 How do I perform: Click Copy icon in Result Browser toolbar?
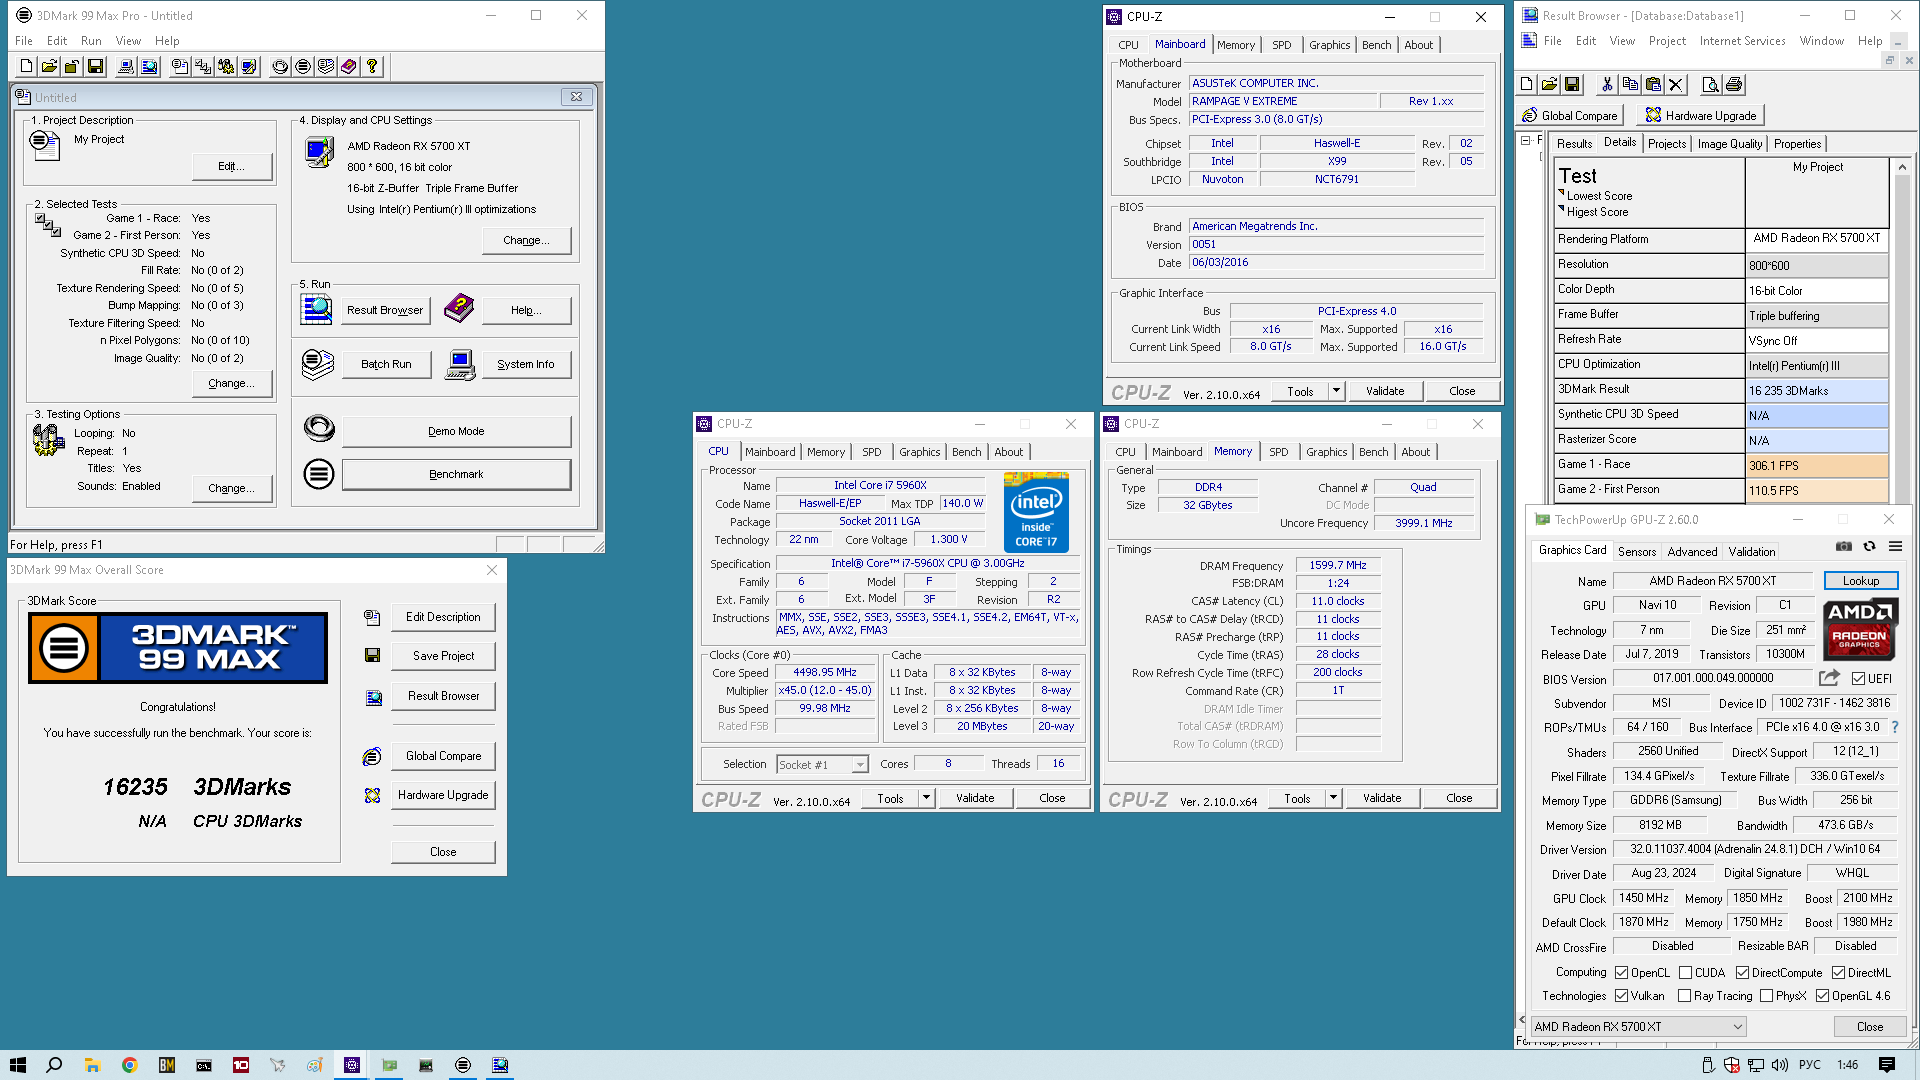point(1630,85)
